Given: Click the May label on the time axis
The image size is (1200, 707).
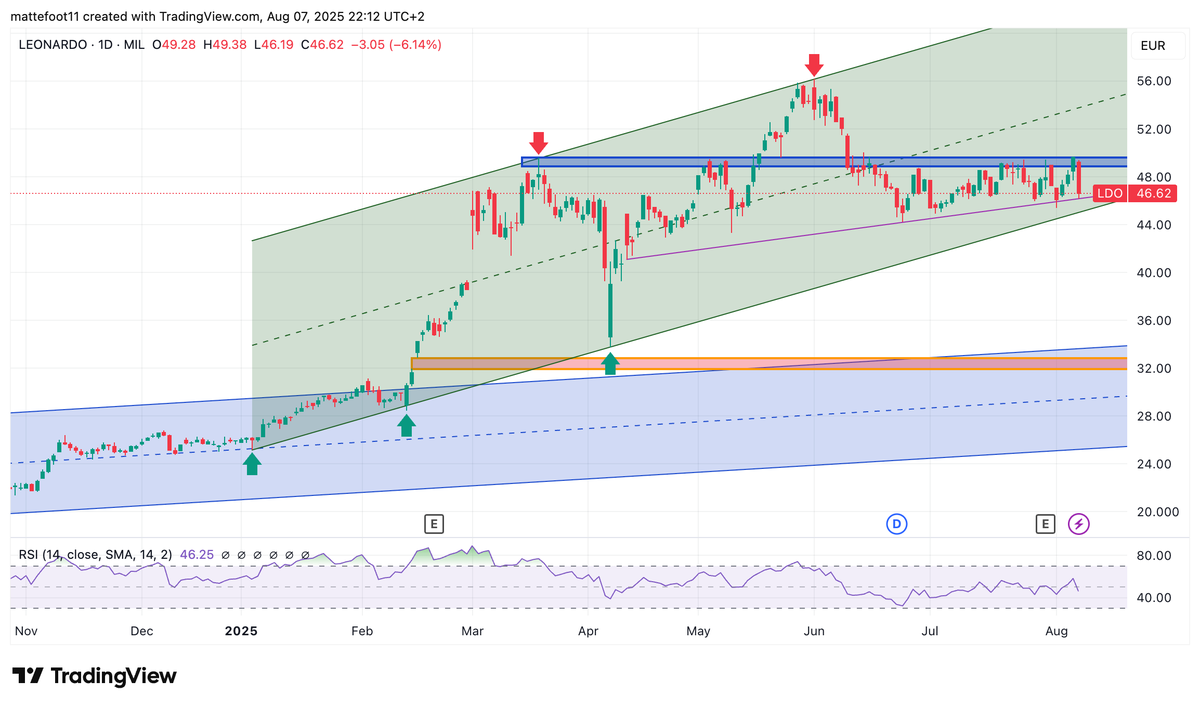Looking at the screenshot, I should click(x=699, y=632).
